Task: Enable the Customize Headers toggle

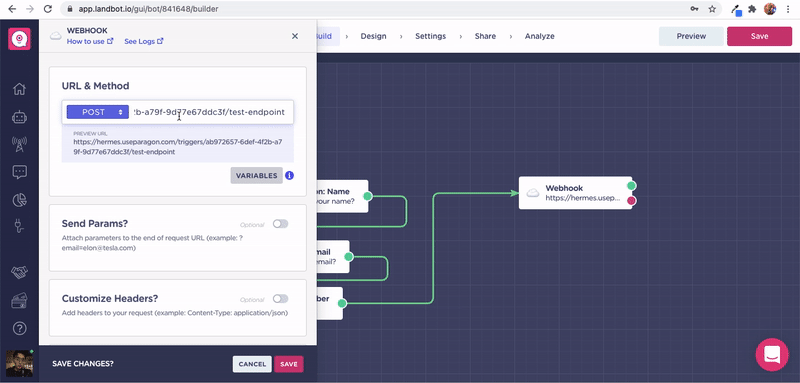Action: (281, 299)
